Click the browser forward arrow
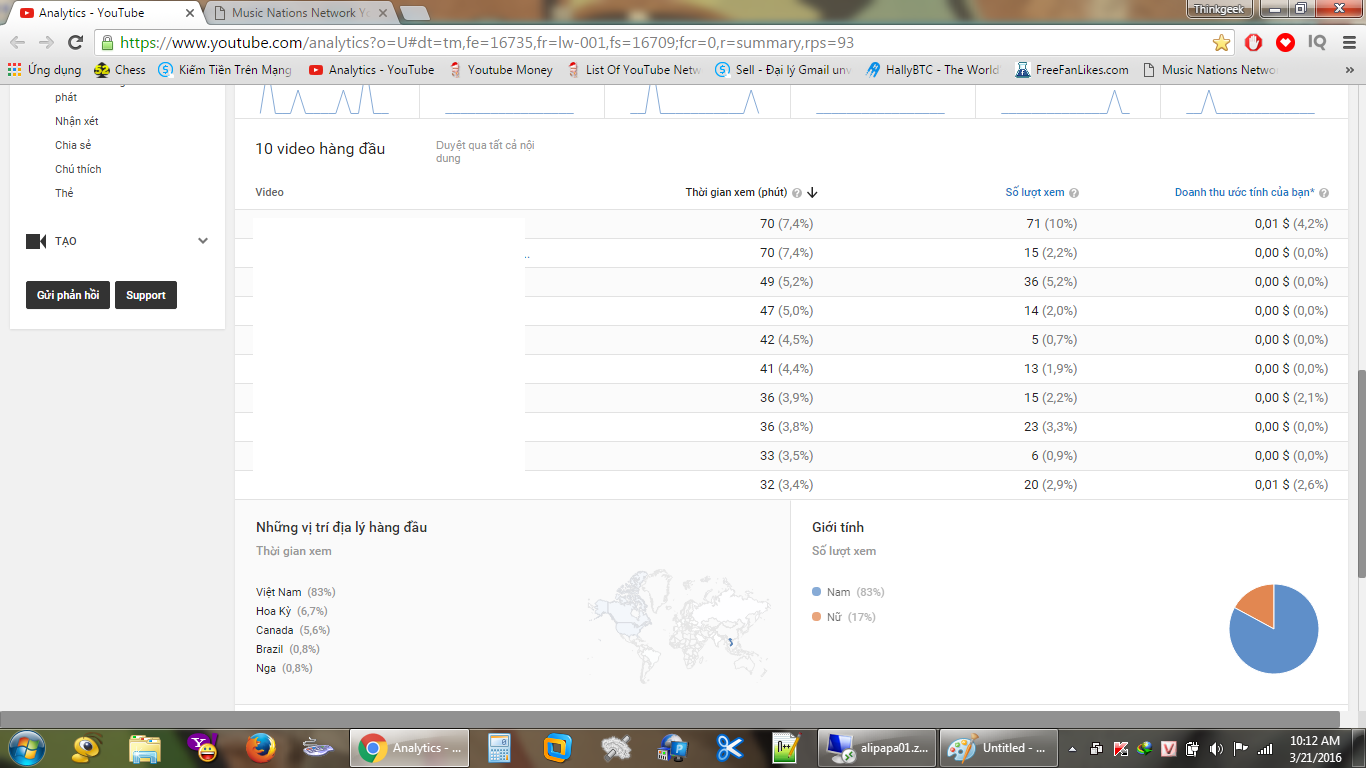The width and height of the screenshot is (1366, 768). click(46, 43)
